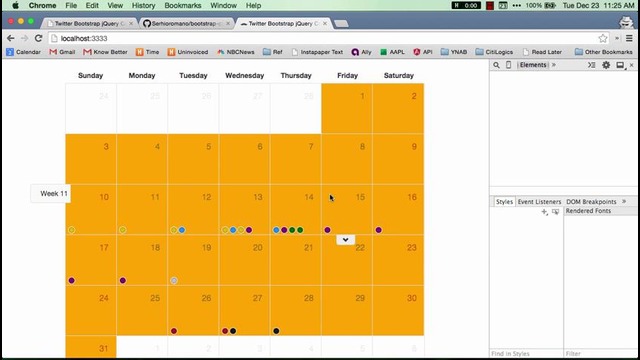Open the CitiLogics bookmarks folder

point(494,52)
